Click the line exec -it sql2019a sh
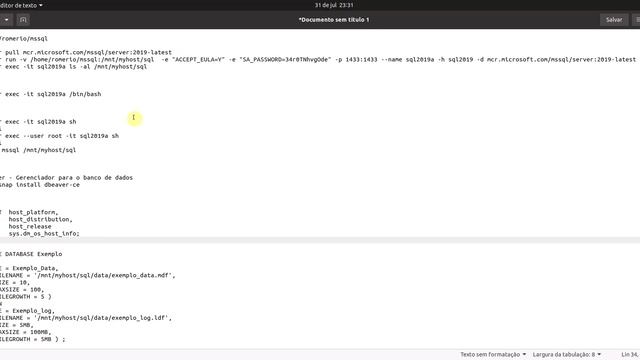This screenshot has height=360, width=640. (40, 122)
